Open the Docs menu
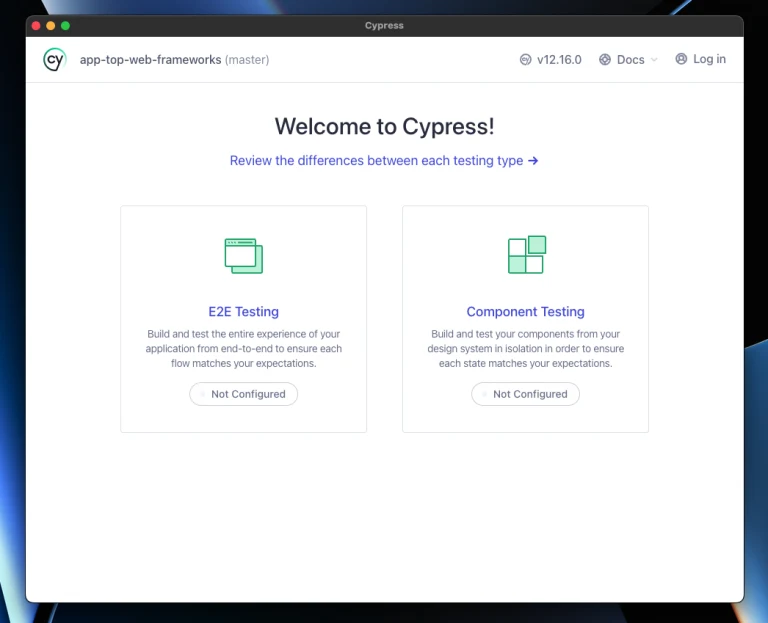768x623 pixels. click(628, 60)
